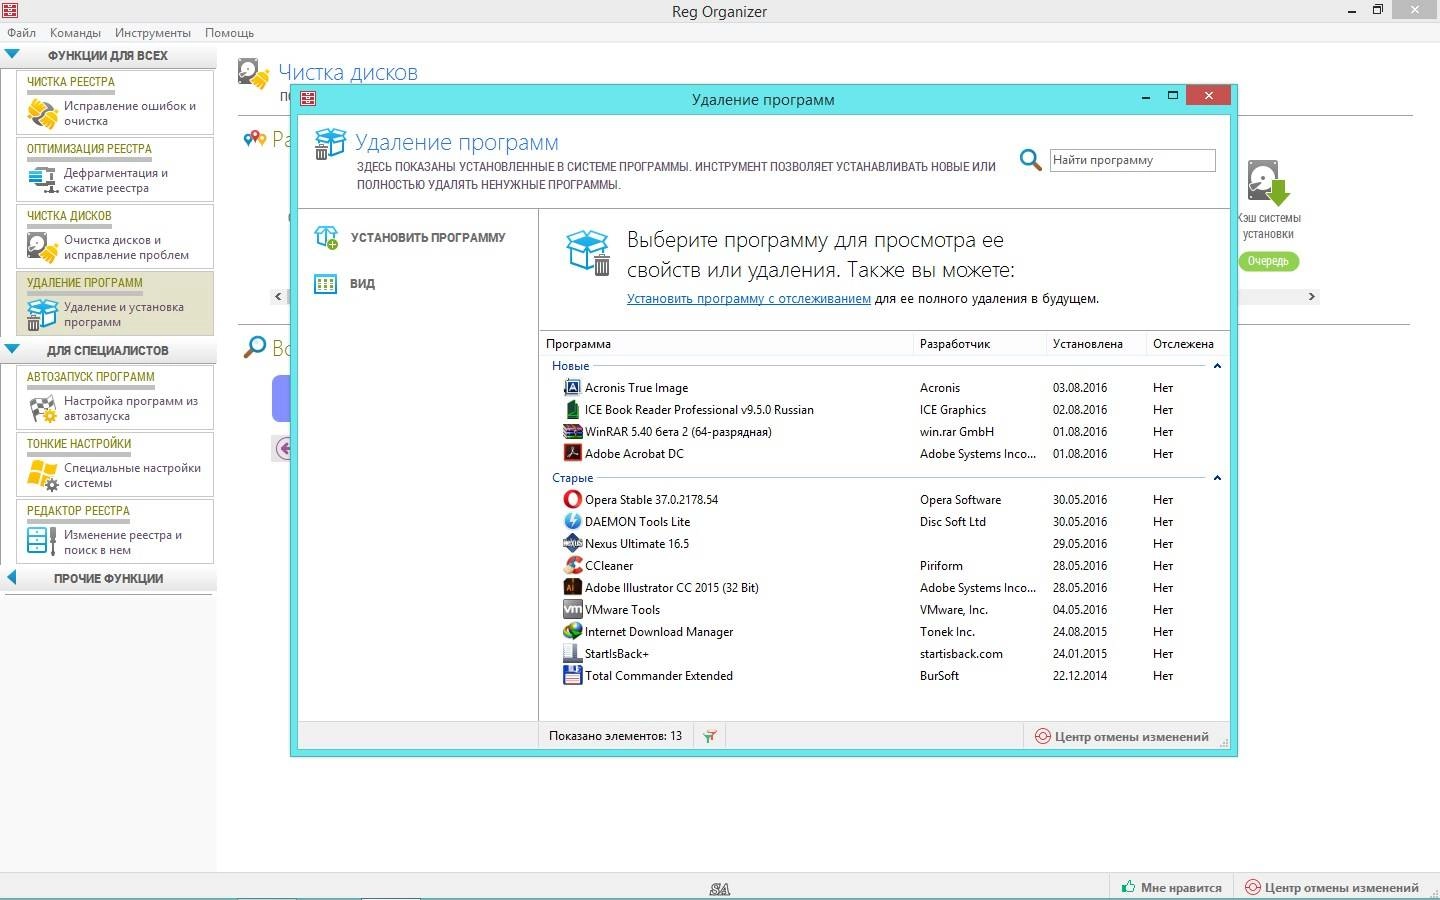1440x900 pixels.
Task: Click the registry defragmentation icon in sidebar
Action: point(42,180)
